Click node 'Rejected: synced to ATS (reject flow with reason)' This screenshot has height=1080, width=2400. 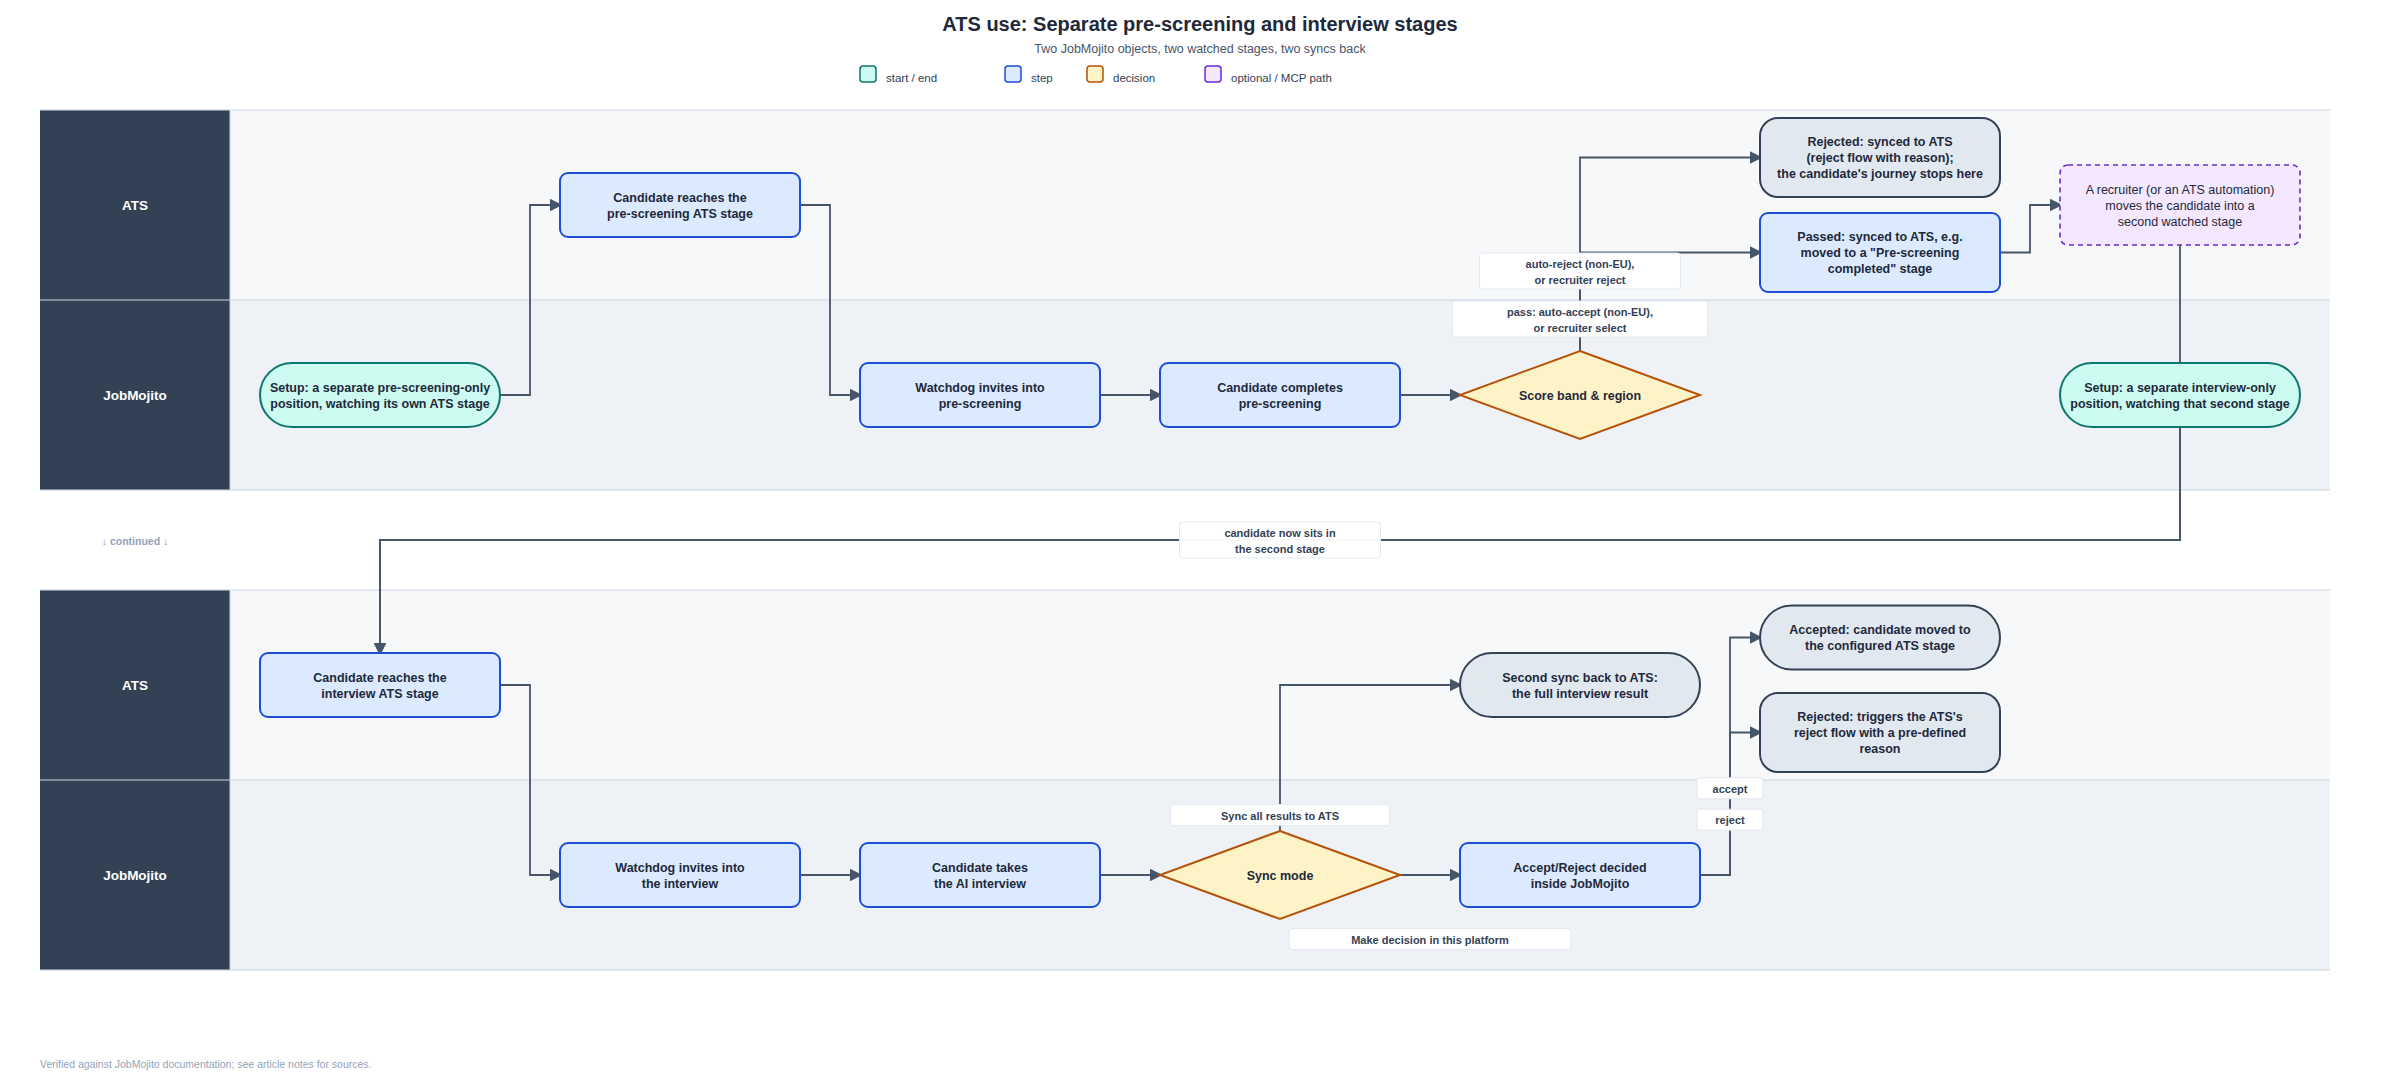tap(1880, 157)
